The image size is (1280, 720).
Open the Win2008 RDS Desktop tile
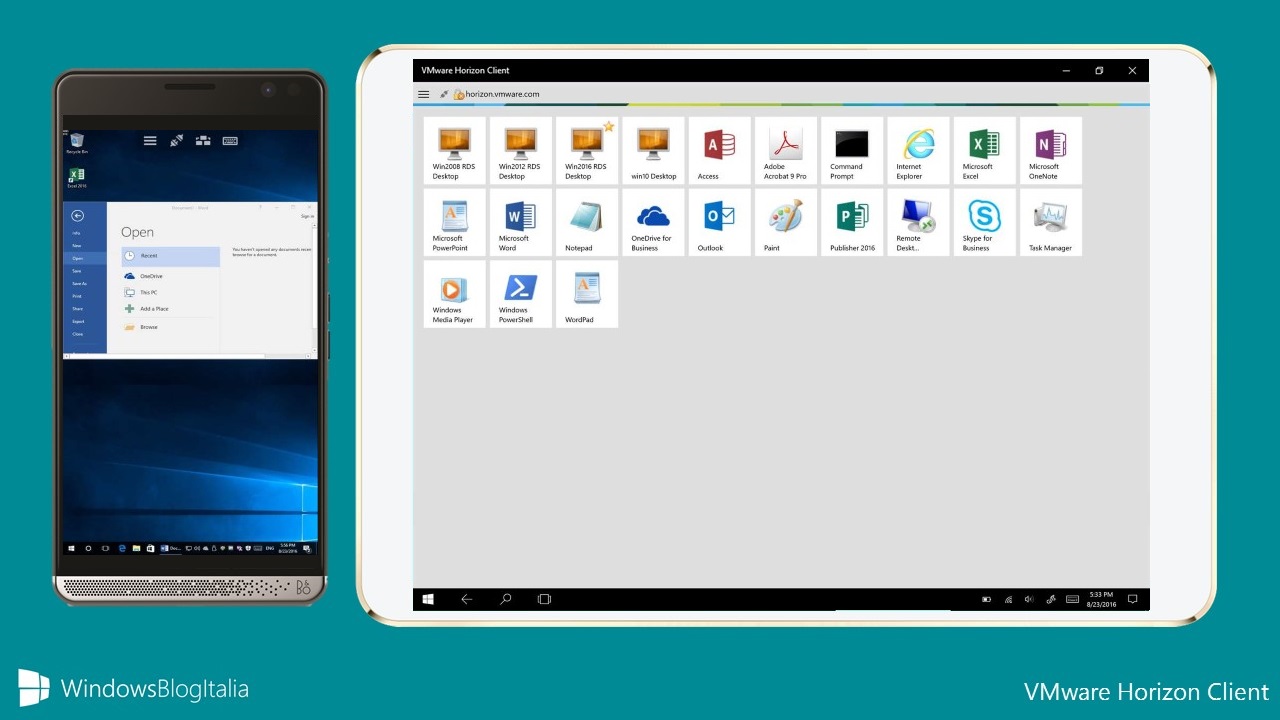(x=455, y=151)
